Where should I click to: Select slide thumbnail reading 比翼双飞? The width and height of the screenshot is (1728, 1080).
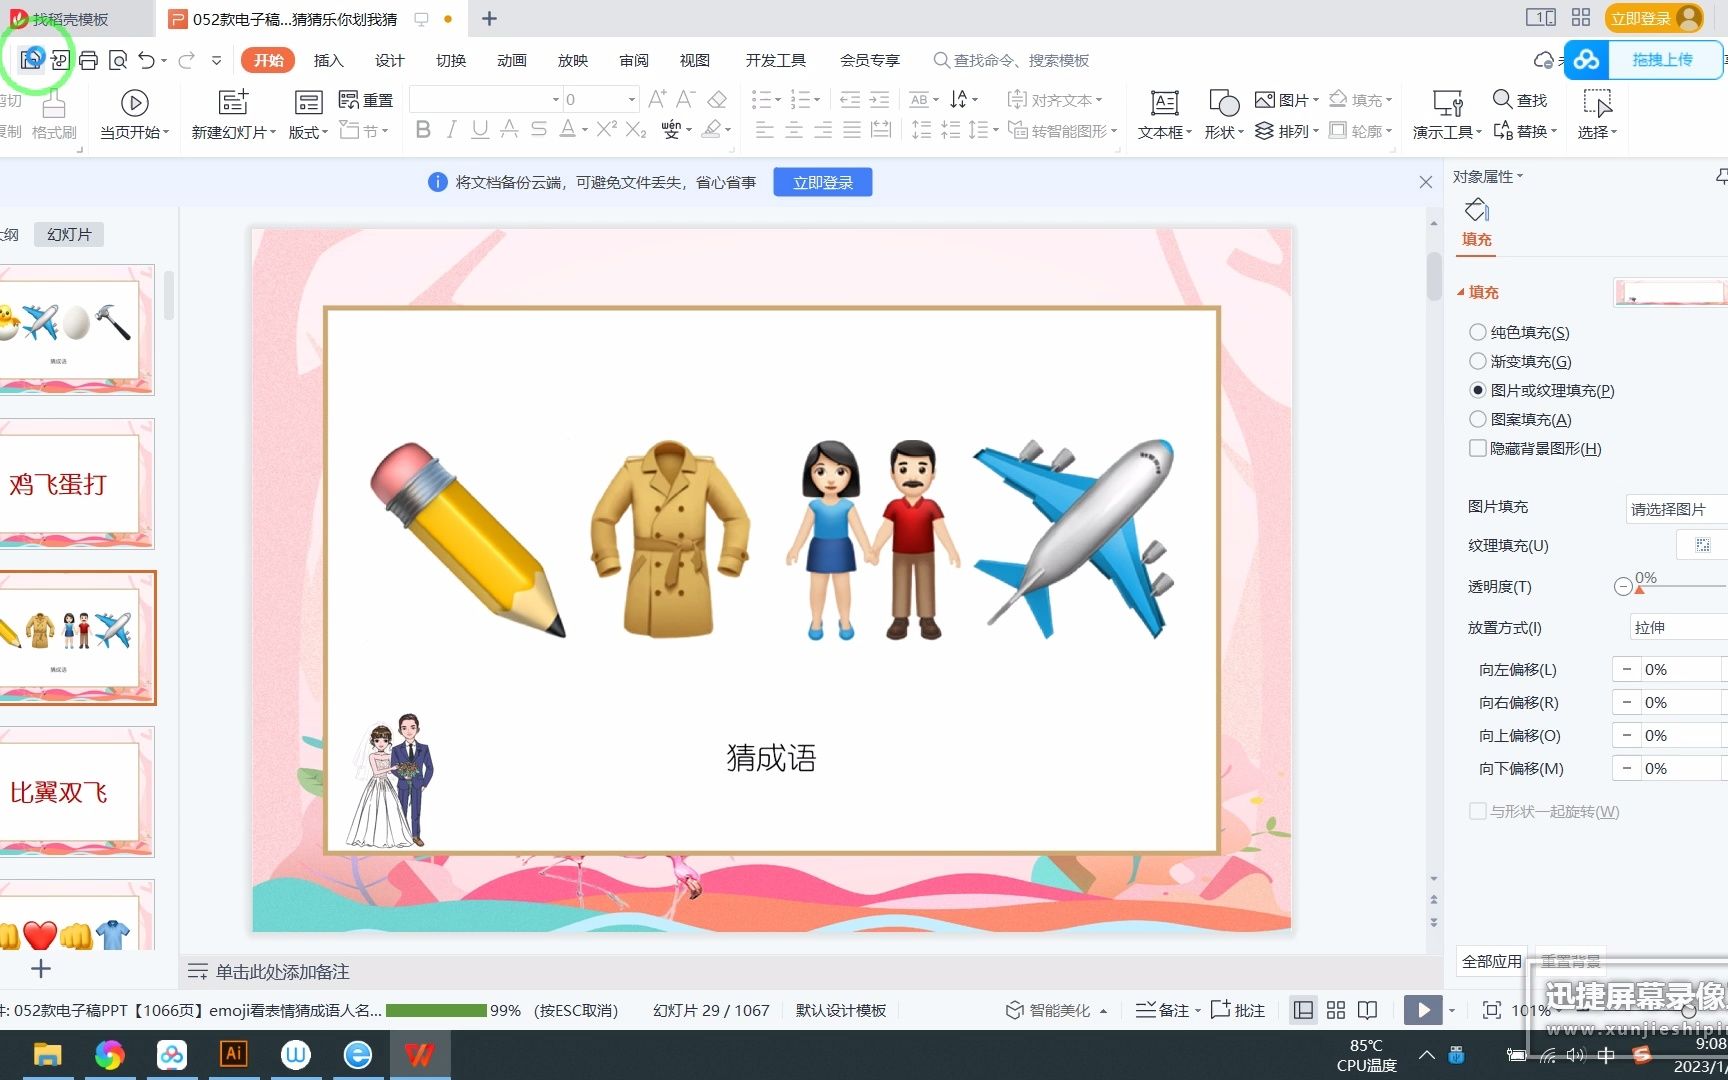point(77,792)
